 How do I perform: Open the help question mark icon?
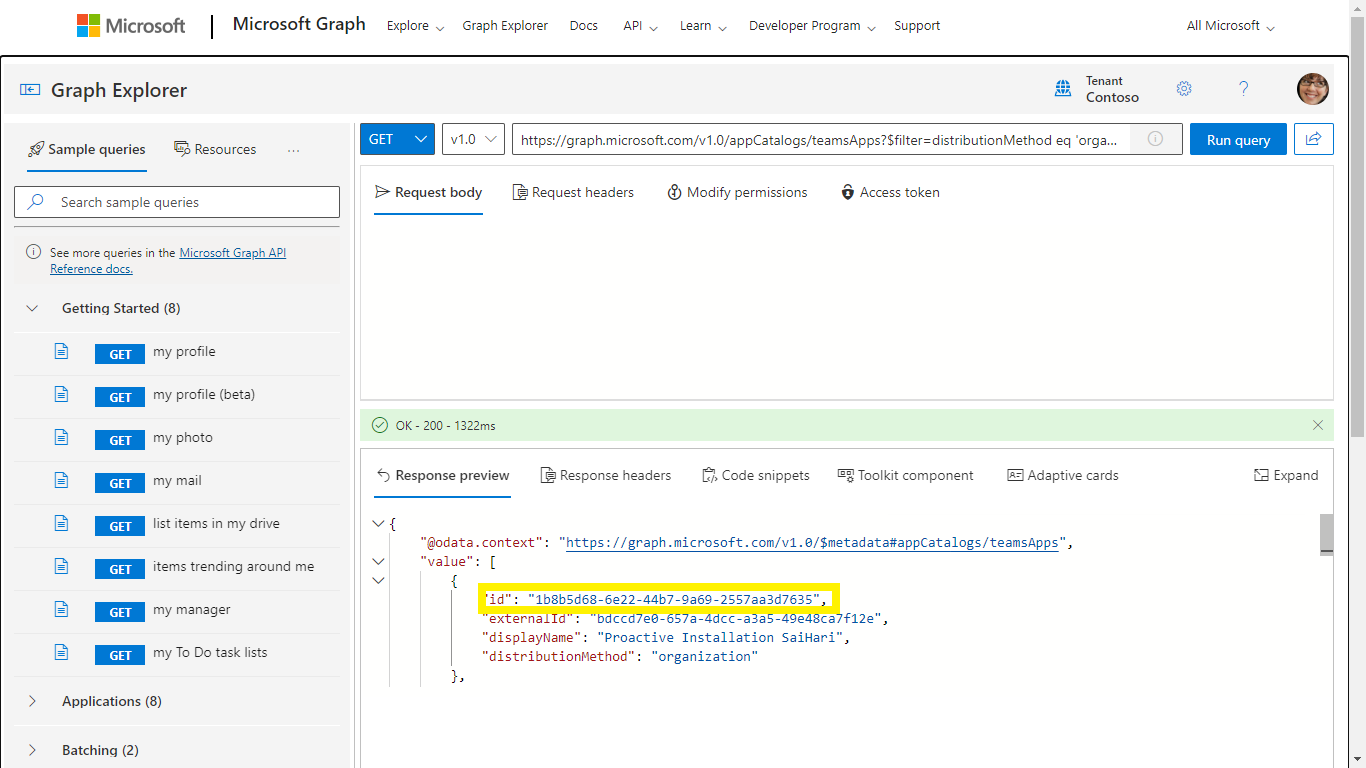point(1244,89)
